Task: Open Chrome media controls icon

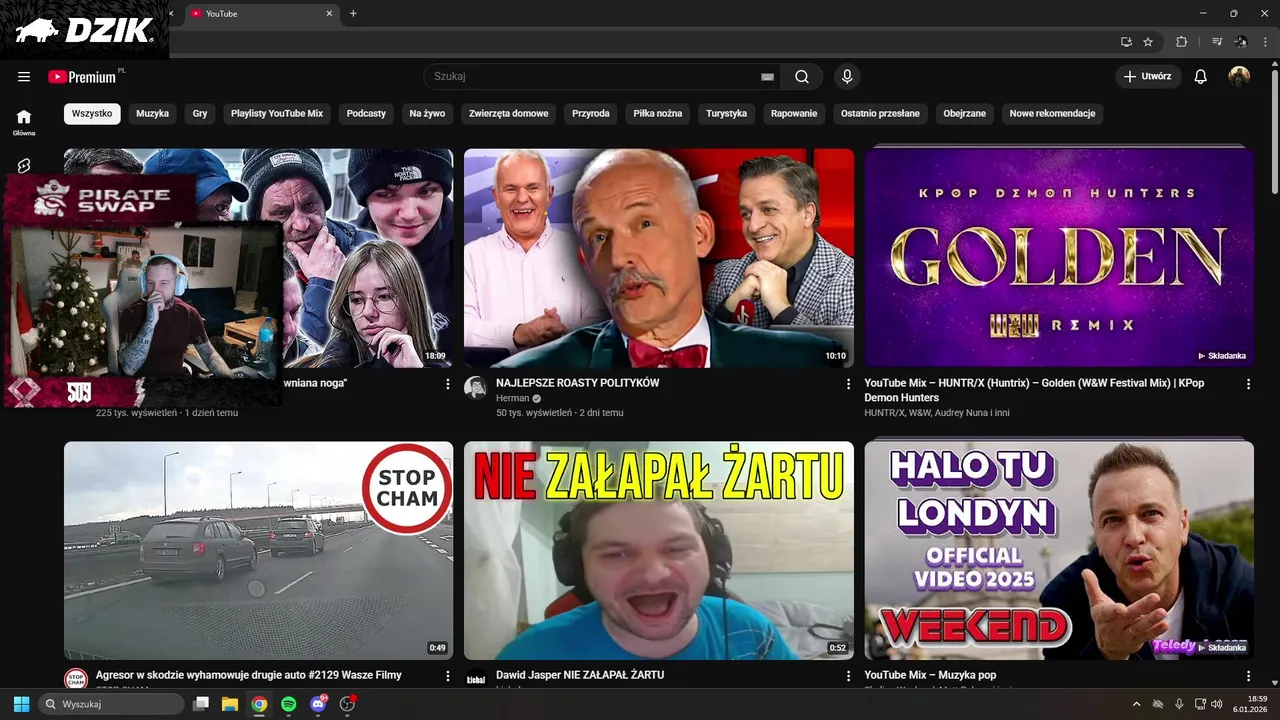Action: [x=1217, y=42]
